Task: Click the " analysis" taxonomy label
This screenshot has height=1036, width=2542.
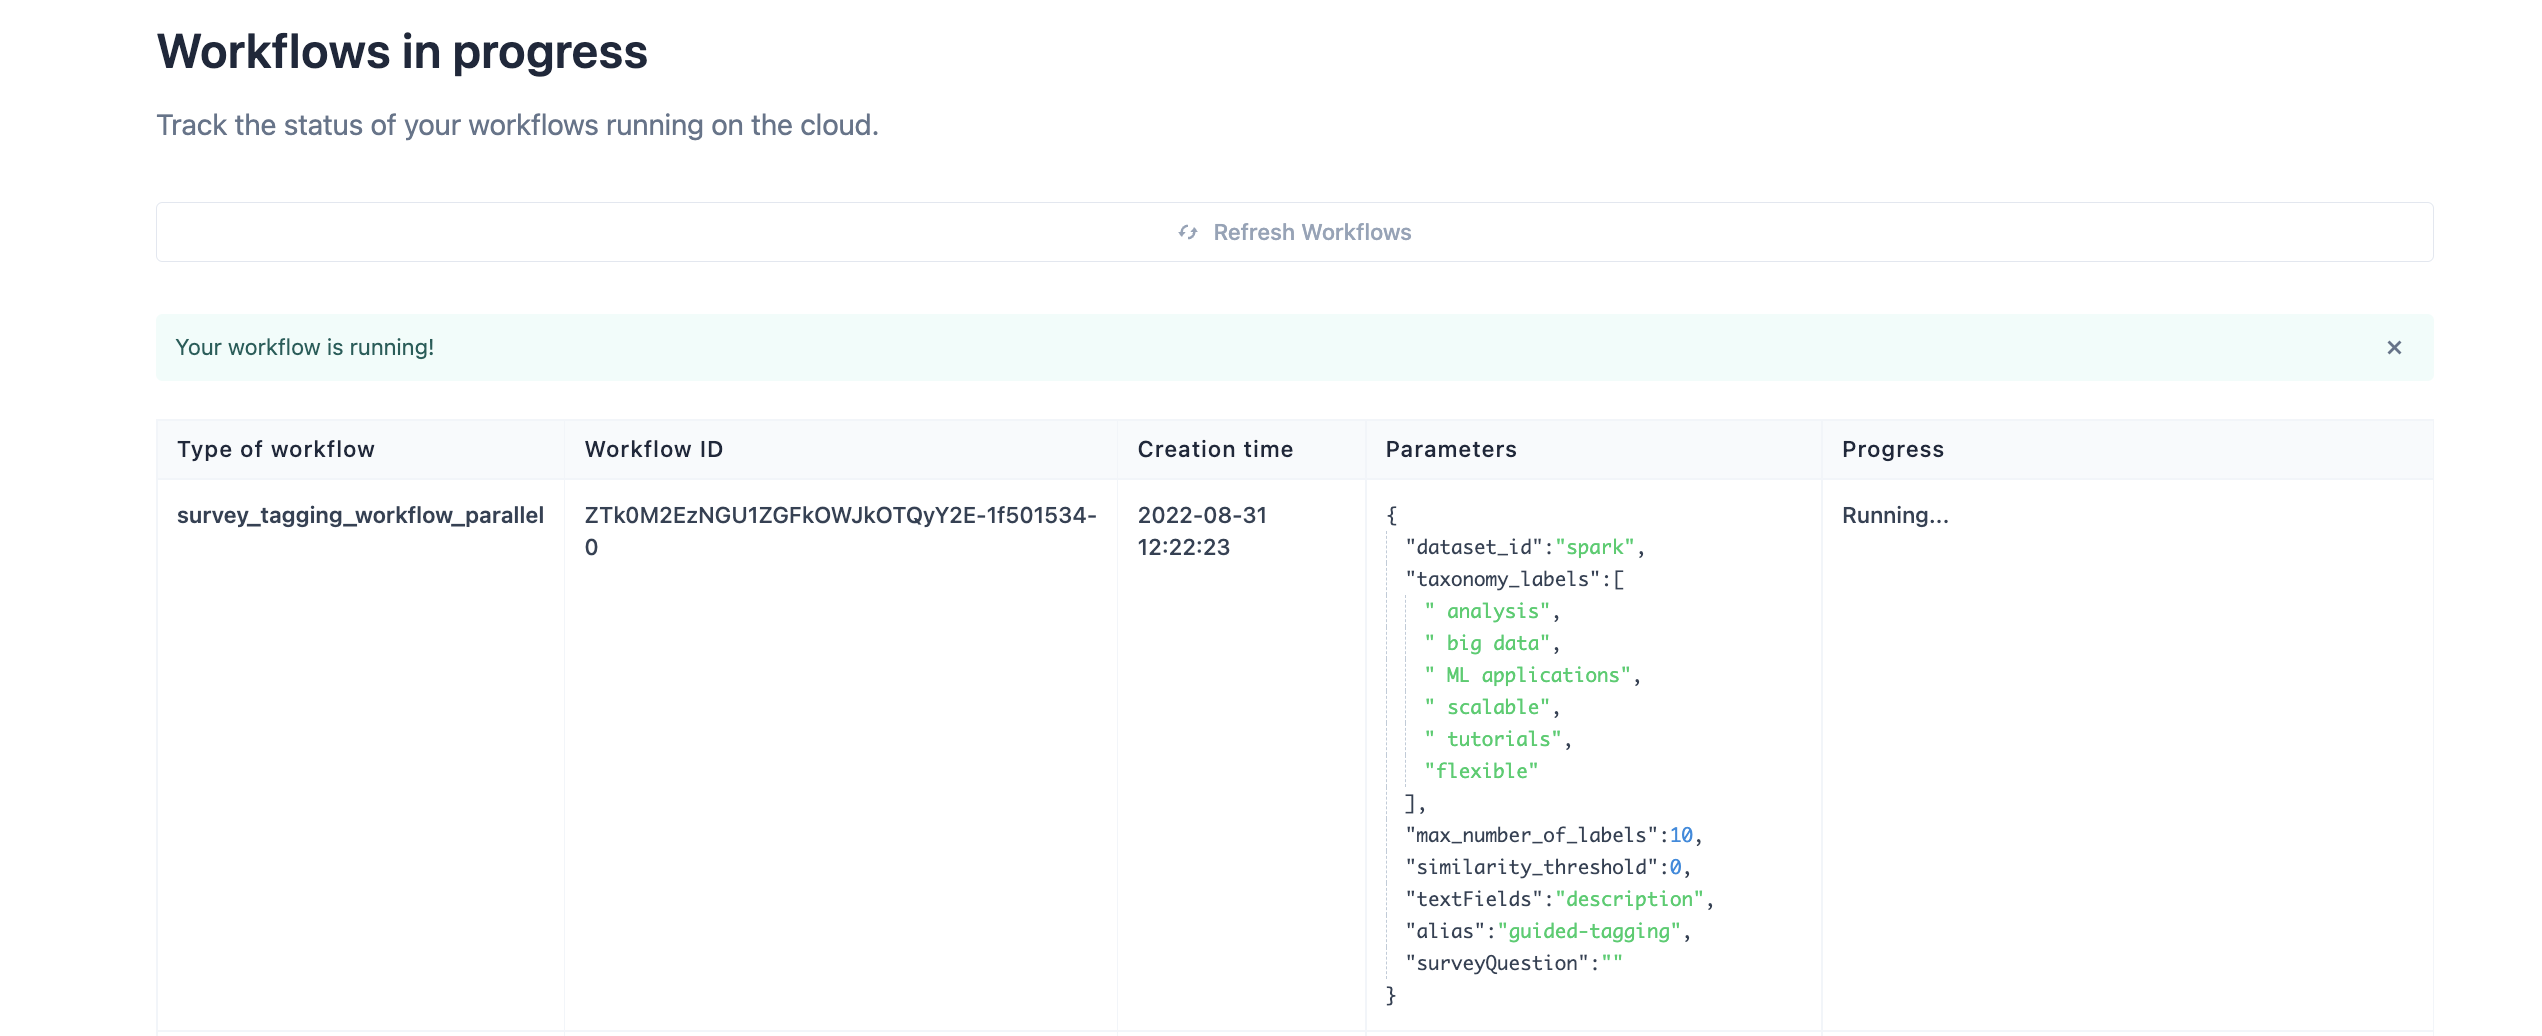Action: point(1487,611)
